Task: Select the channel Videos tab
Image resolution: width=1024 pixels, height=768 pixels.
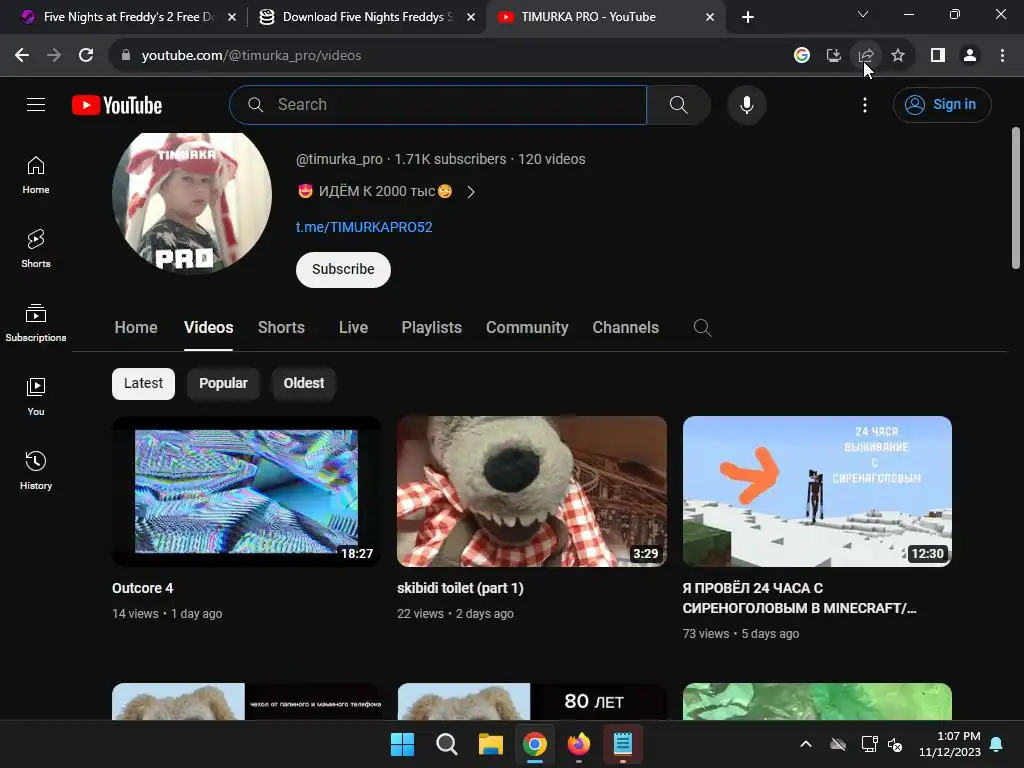Action: pos(208,328)
